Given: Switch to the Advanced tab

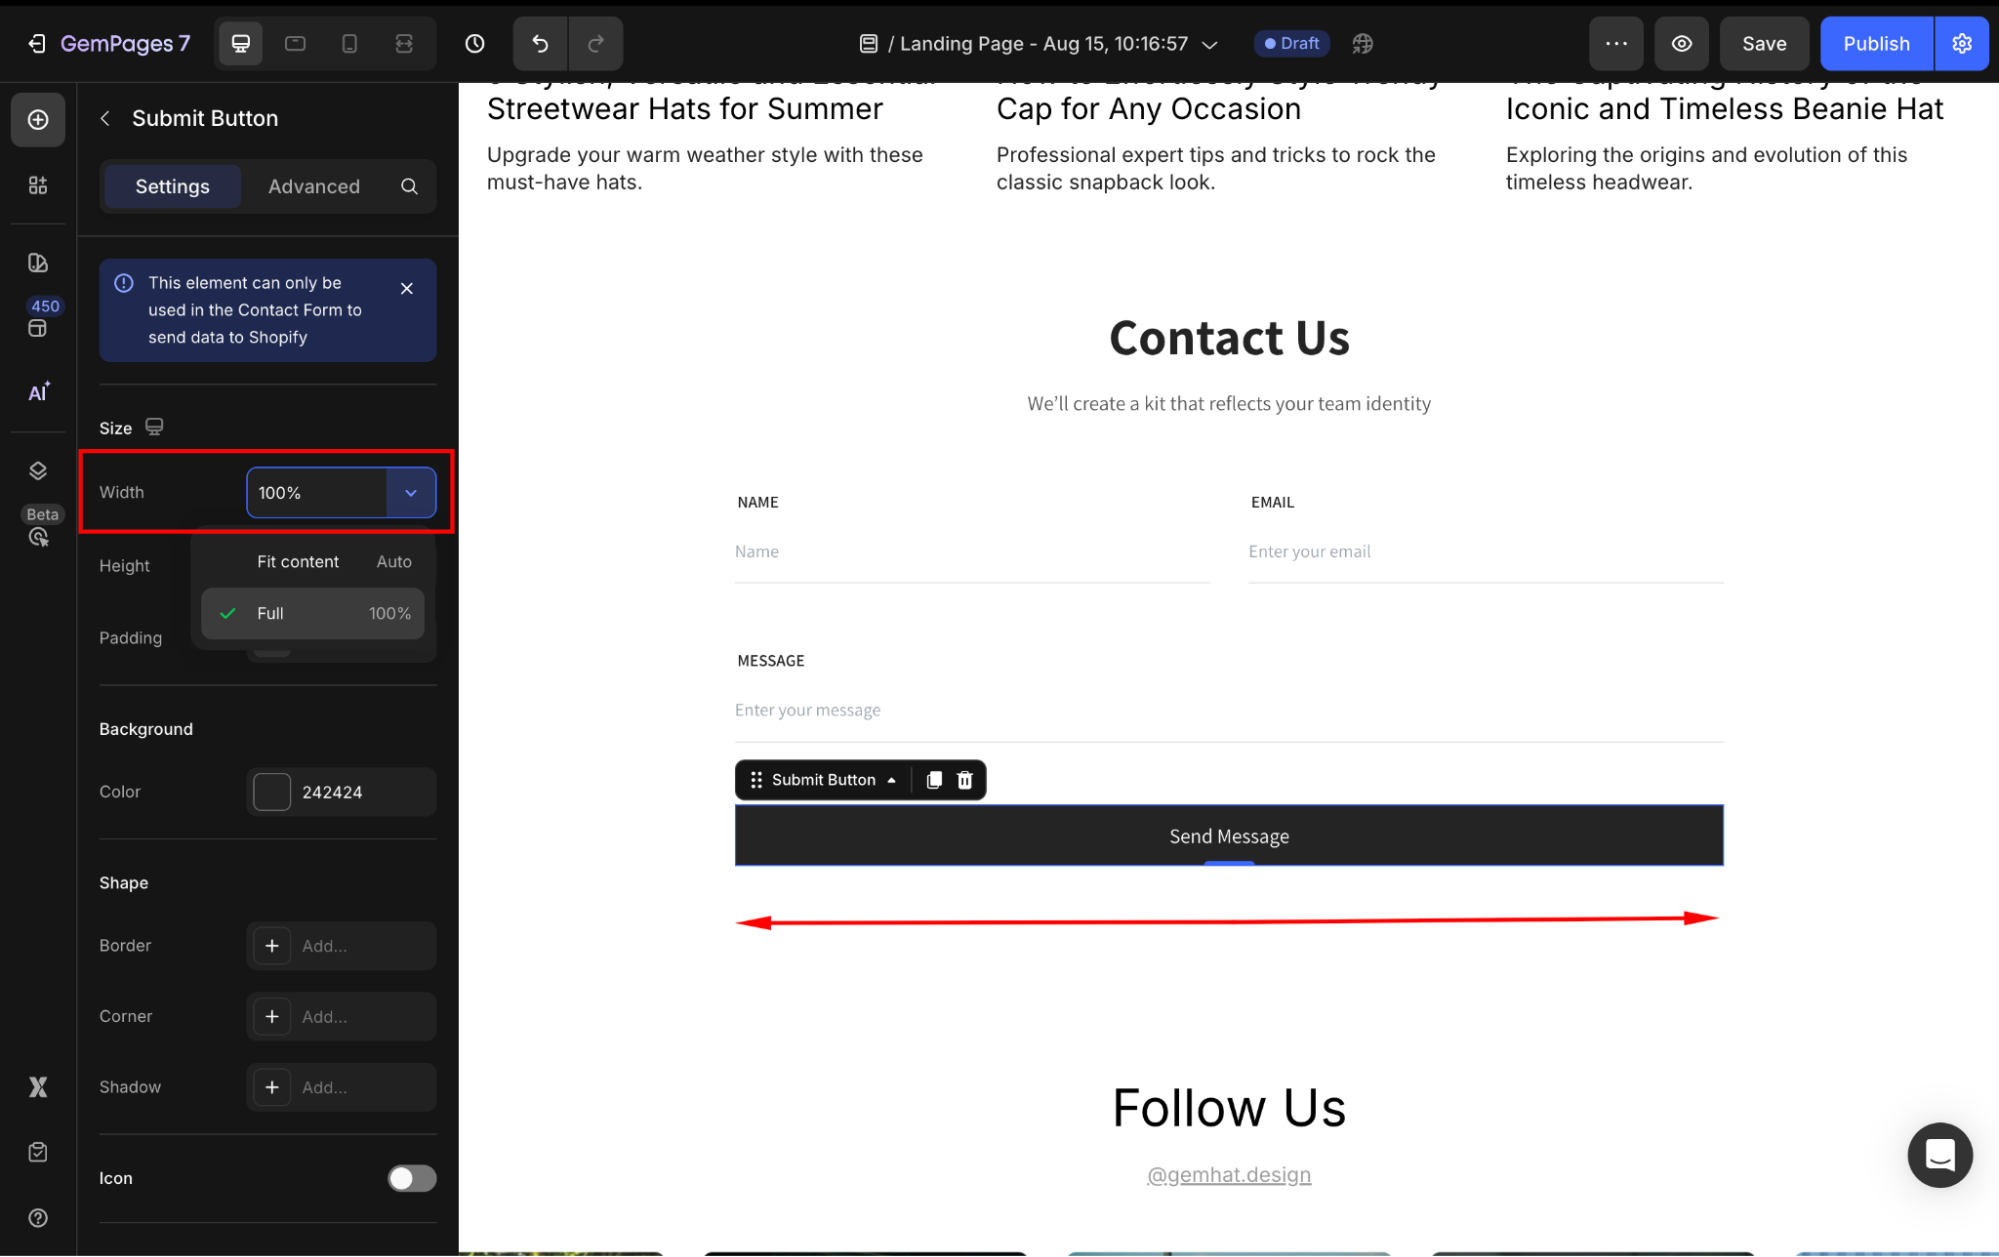Looking at the screenshot, I should pos(313,186).
